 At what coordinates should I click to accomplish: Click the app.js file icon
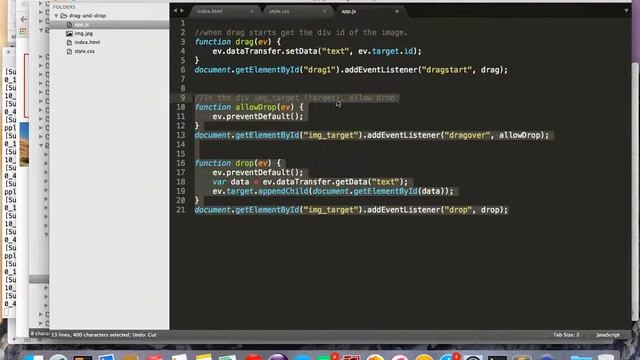[69, 25]
